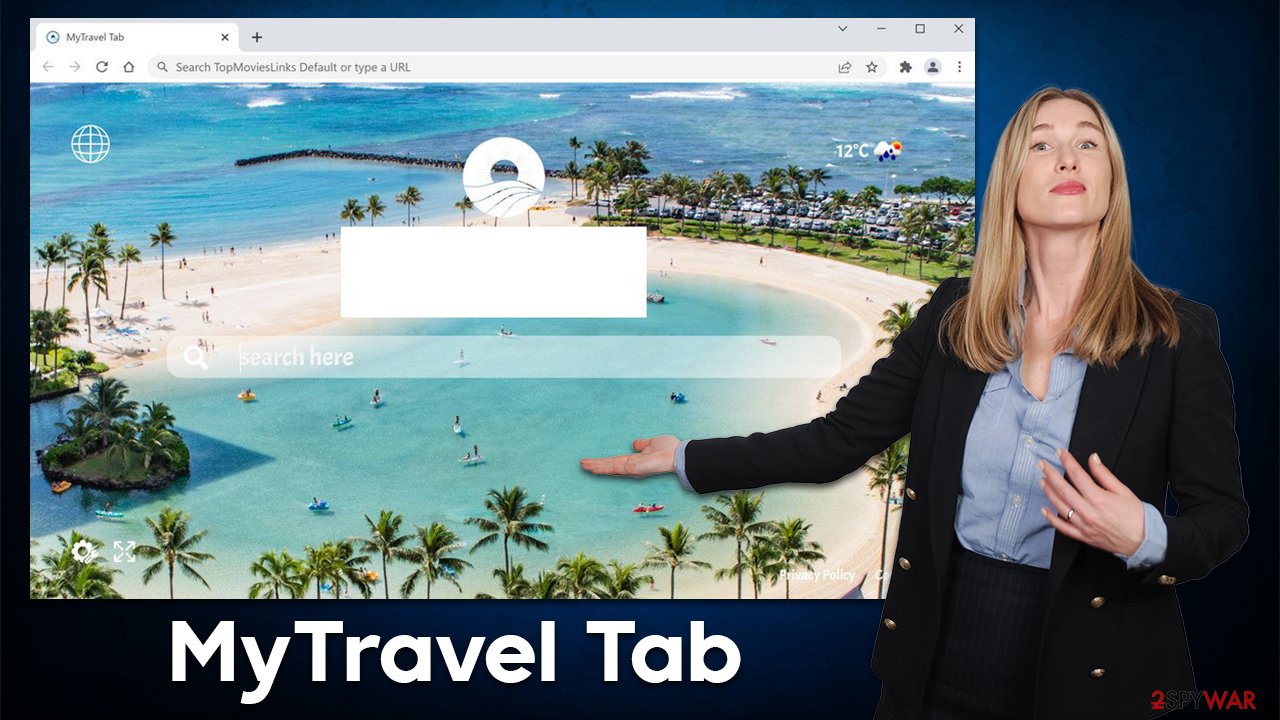Viewport: 1280px width, 720px height.
Task: Click the white banner box above search
Action: coord(493,272)
